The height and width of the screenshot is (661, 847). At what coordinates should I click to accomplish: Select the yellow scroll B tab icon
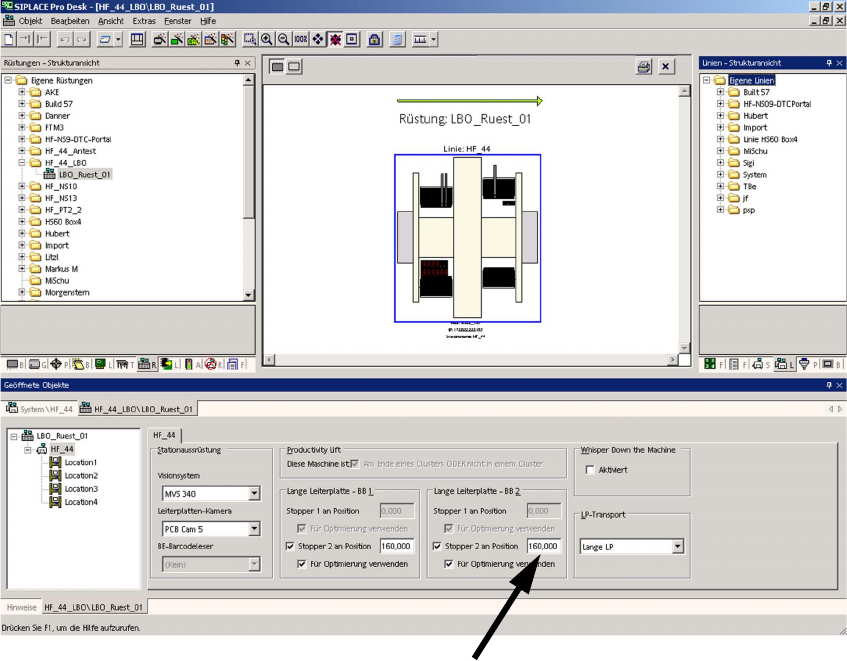tap(81, 365)
